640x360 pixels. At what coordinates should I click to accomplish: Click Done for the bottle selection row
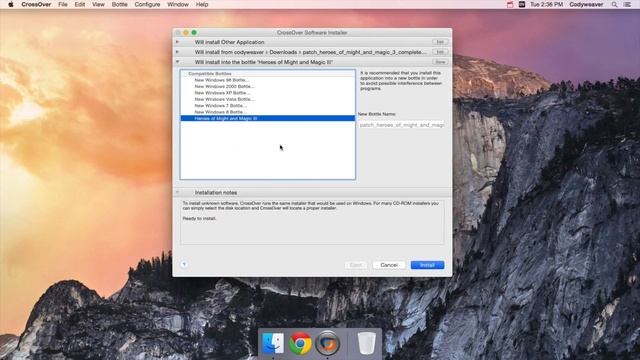point(440,62)
